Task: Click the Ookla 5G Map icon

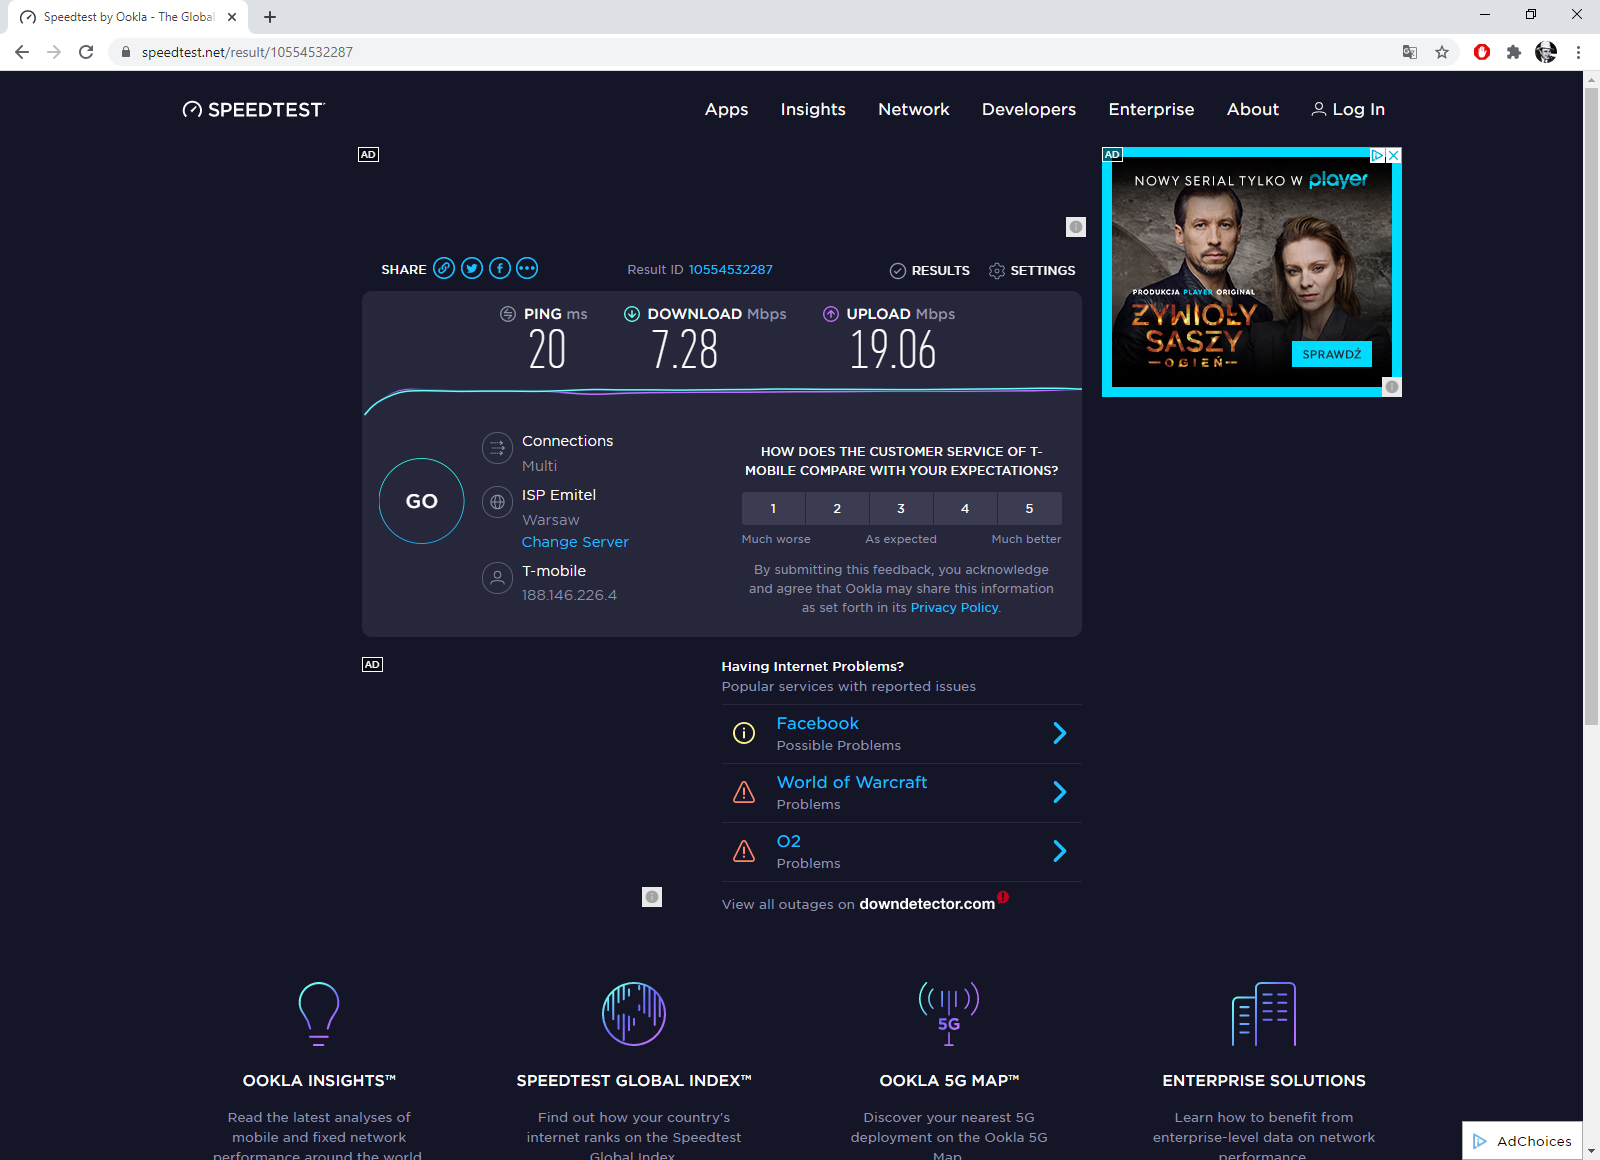Action: [x=949, y=1013]
